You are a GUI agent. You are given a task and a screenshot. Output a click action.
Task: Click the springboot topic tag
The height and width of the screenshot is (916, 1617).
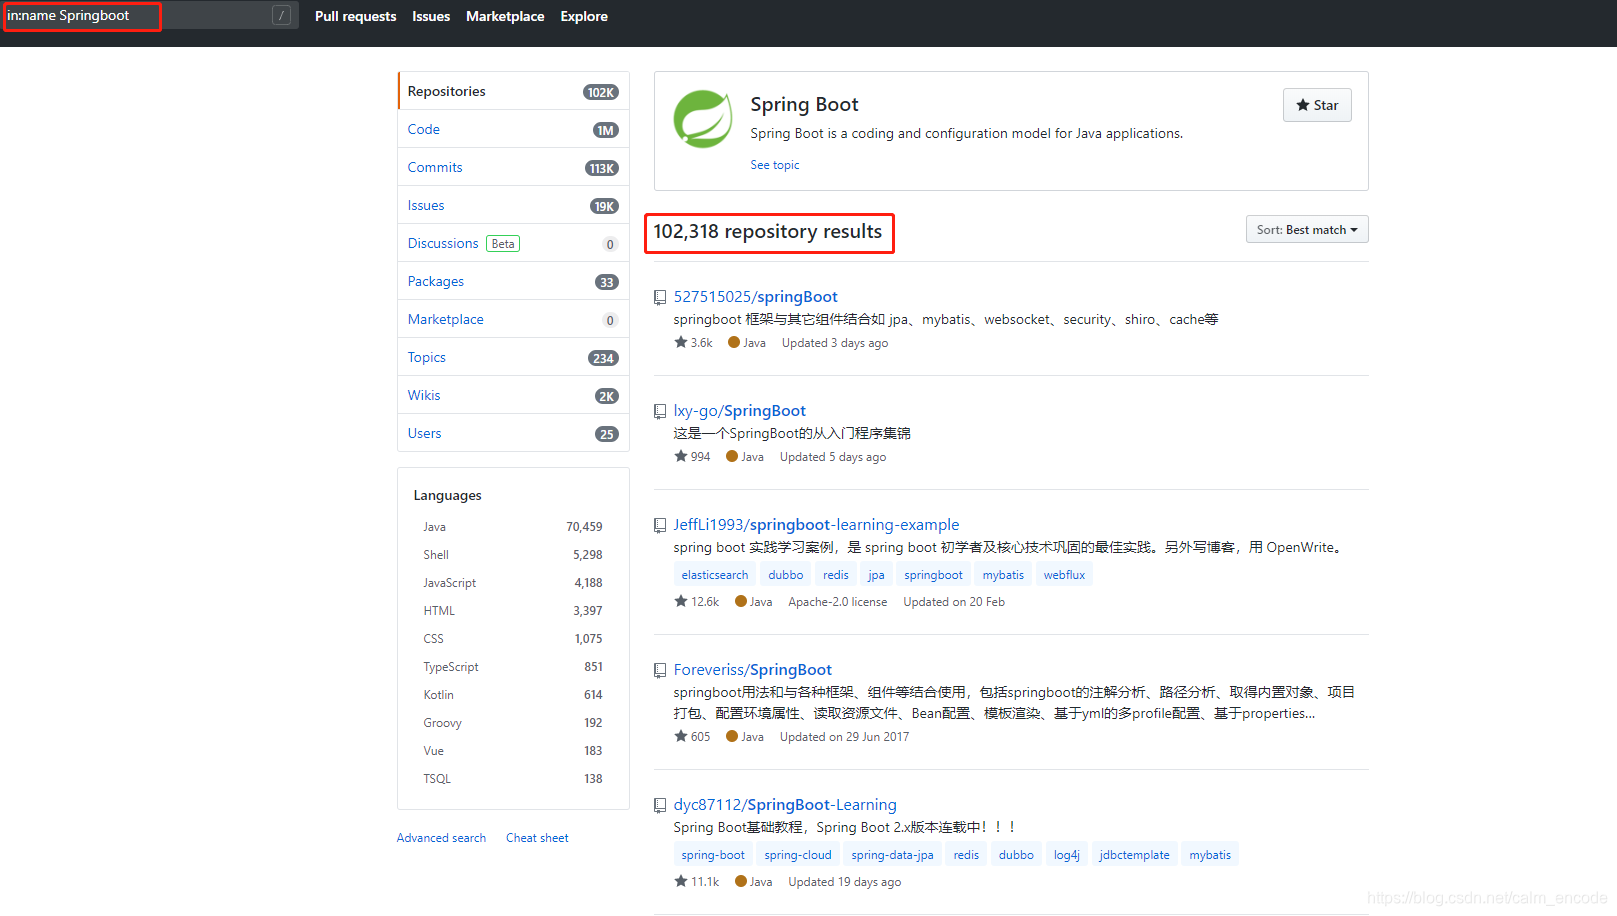pyautogui.click(x=933, y=575)
